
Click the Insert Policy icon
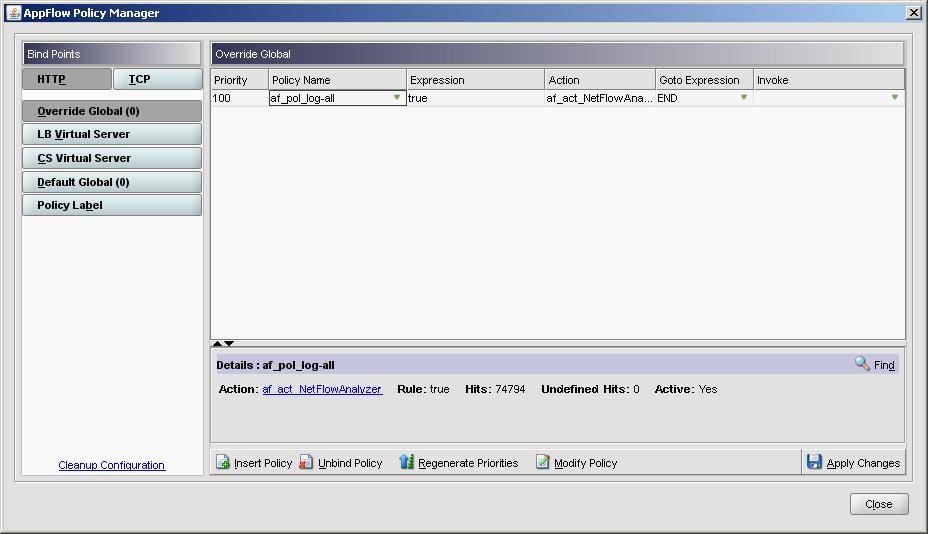coord(223,462)
